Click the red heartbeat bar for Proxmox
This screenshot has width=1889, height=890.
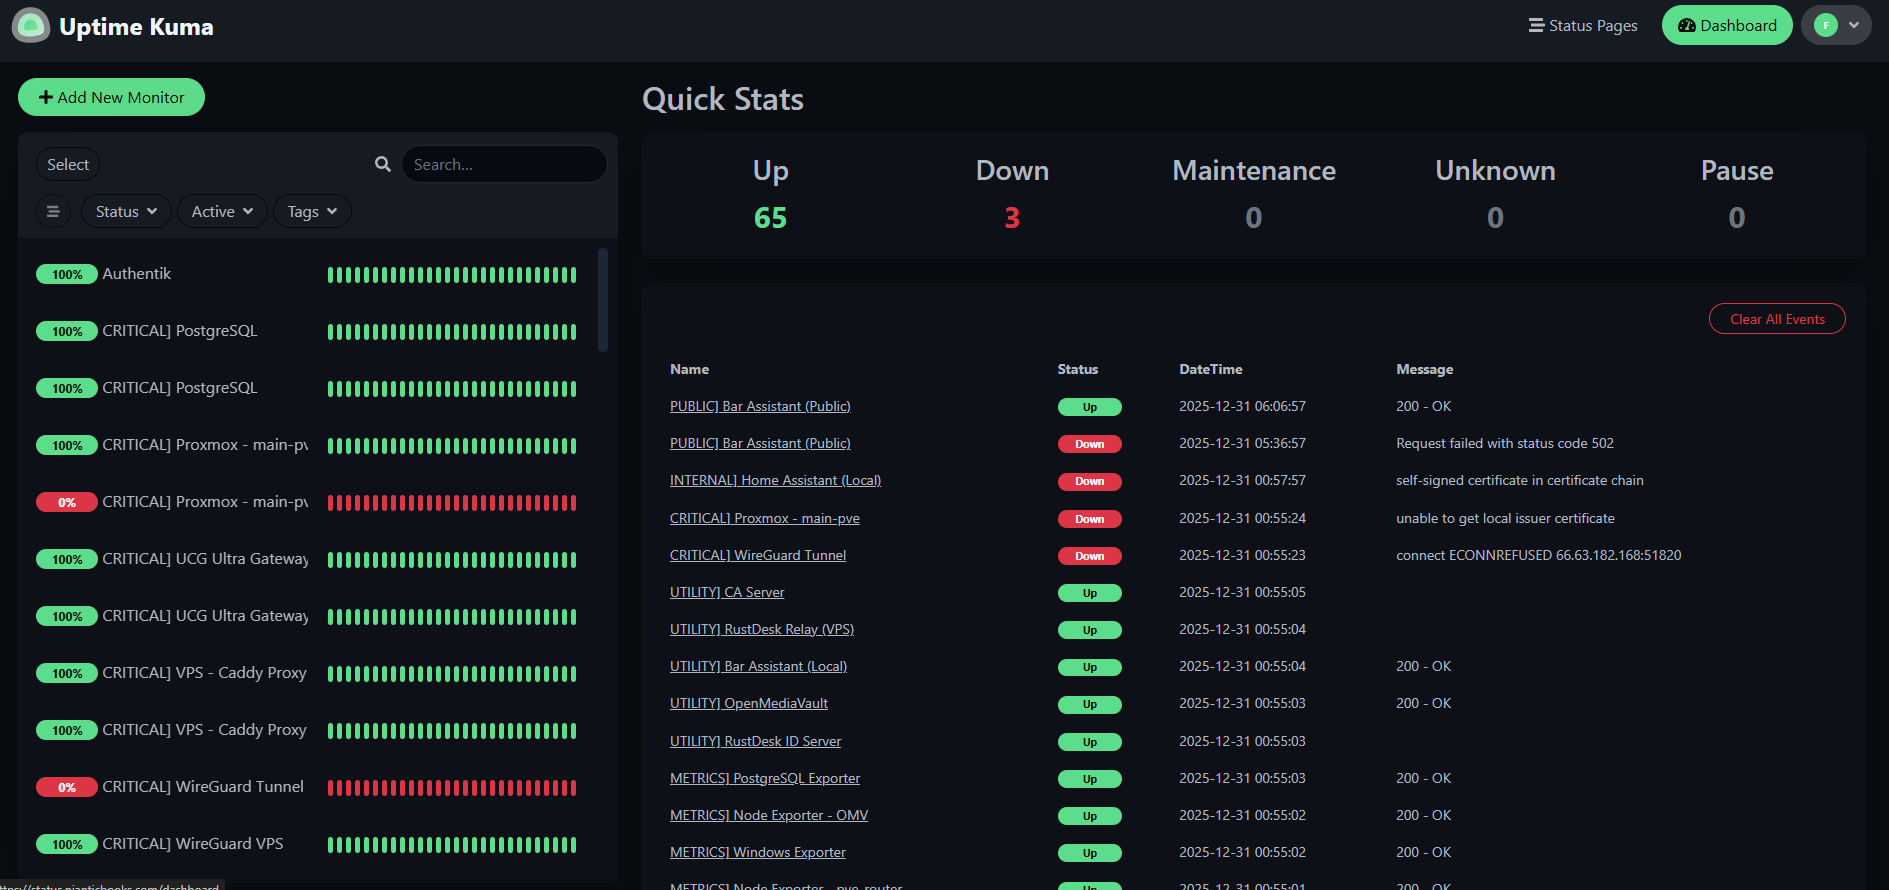click(x=452, y=503)
